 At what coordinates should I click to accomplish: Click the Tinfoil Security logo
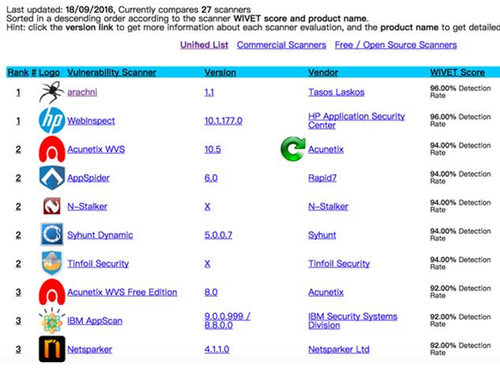[x=52, y=263]
